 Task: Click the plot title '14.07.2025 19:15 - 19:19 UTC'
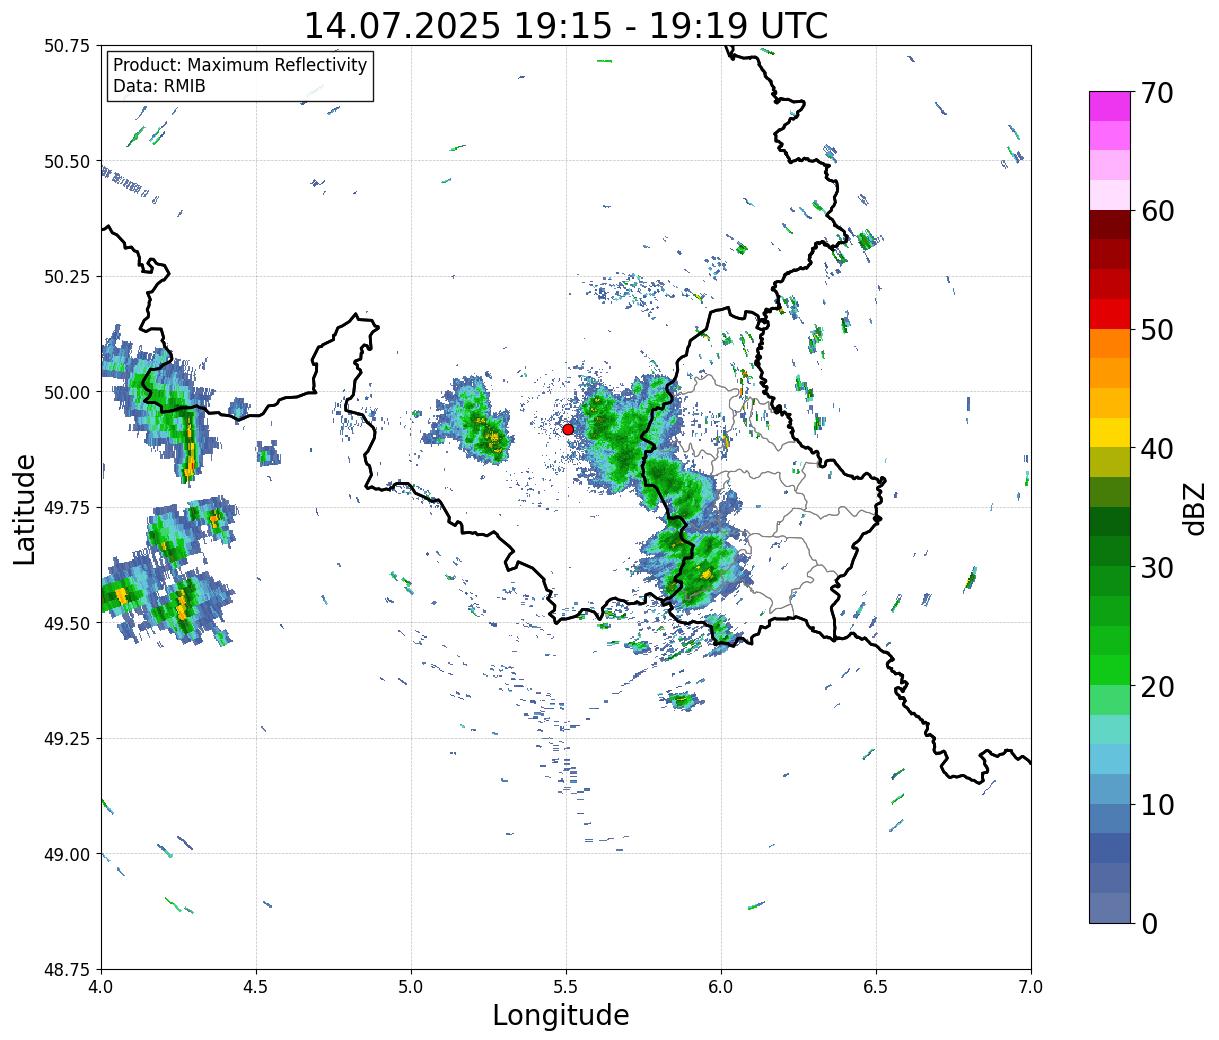click(x=566, y=25)
